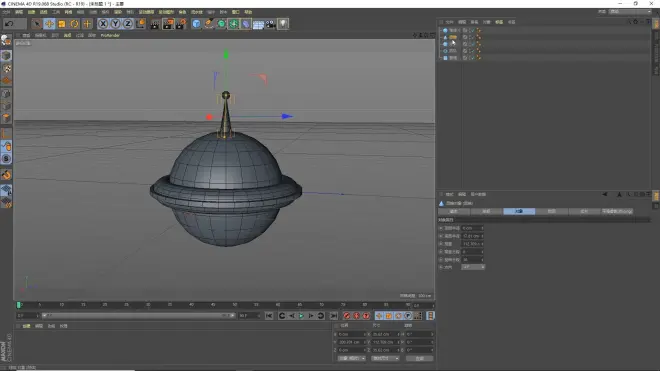Open the ProRender viewport menu
This screenshot has width=660, height=371.
[110, 35]
